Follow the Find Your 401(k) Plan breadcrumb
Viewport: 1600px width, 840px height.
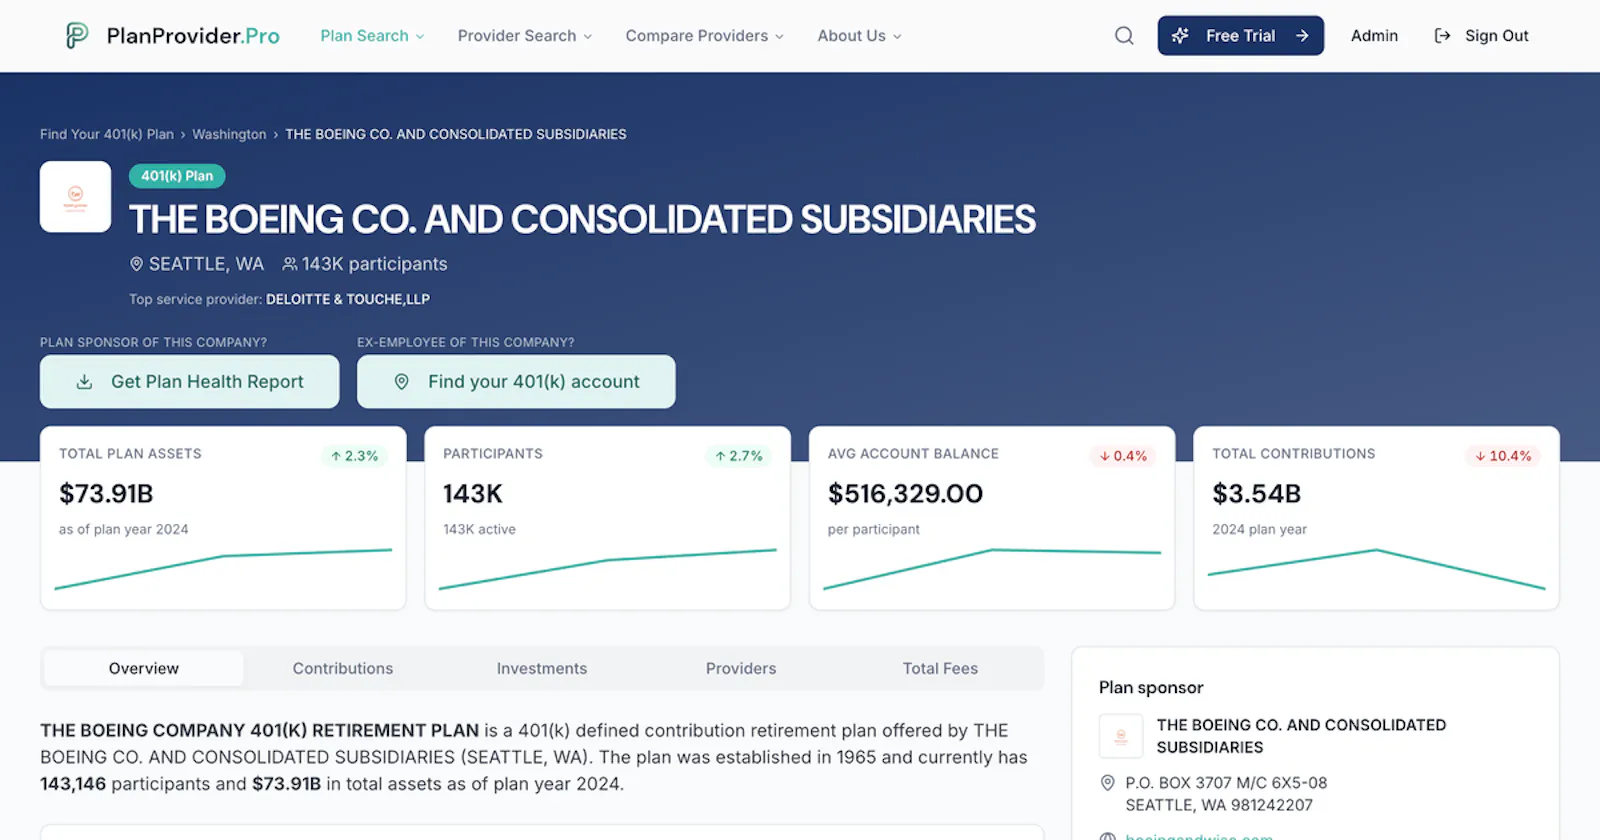click(x=107, y=134)
